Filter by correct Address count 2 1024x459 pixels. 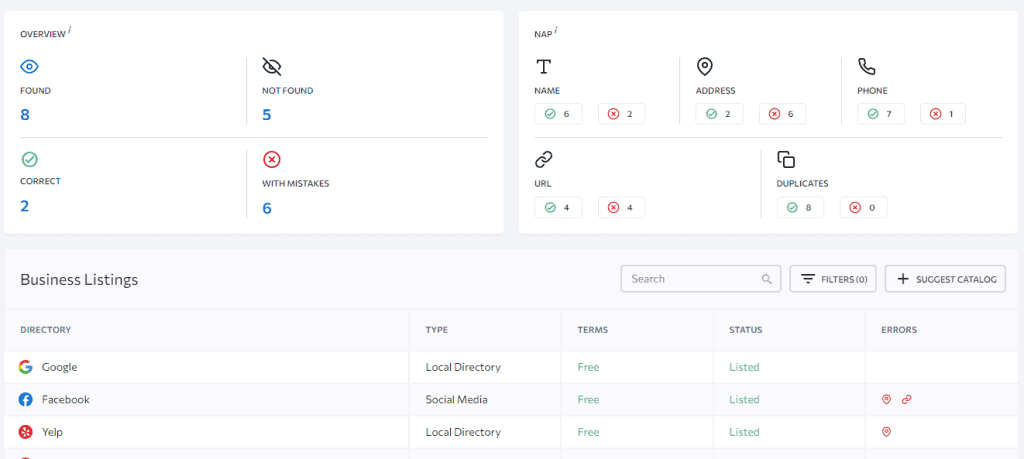pos(719,114)
